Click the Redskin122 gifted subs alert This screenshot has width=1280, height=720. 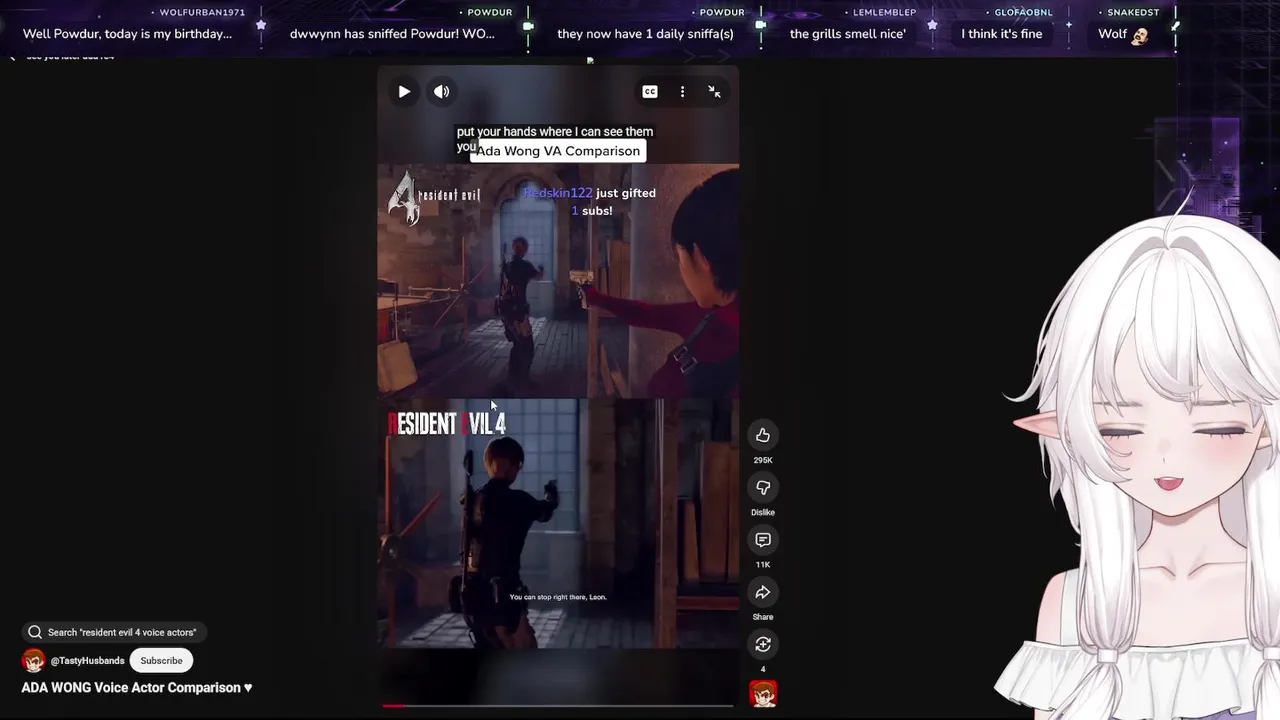point(590,202)
